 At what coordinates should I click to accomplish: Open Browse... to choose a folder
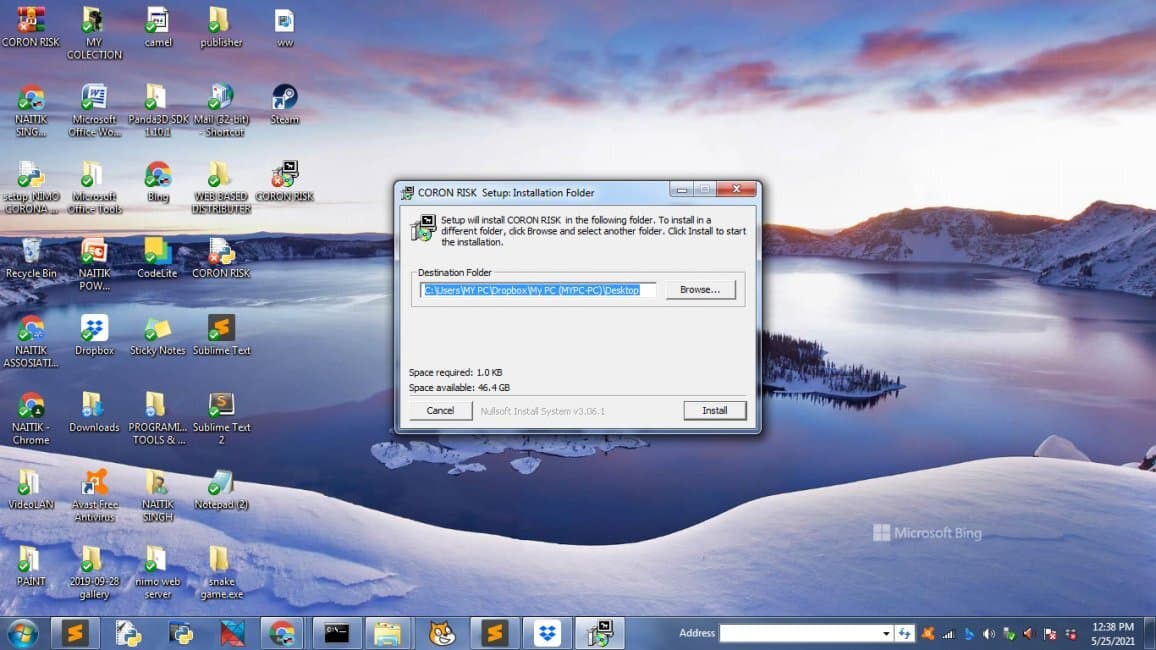(700, 290)
